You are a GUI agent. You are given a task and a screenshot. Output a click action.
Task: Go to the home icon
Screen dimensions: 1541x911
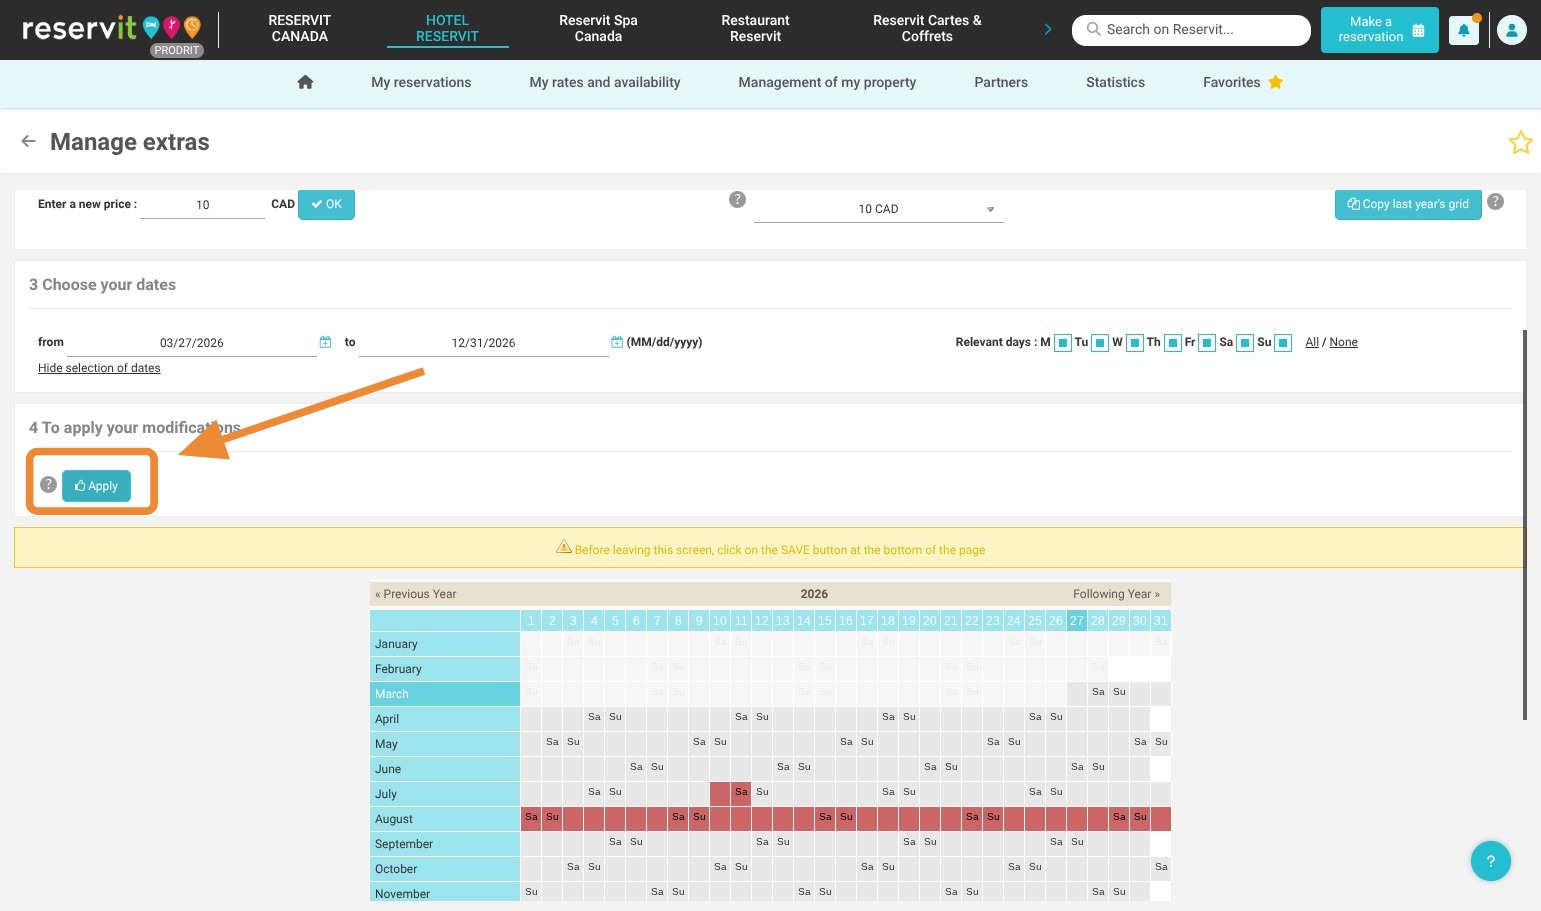coord(305,82)
